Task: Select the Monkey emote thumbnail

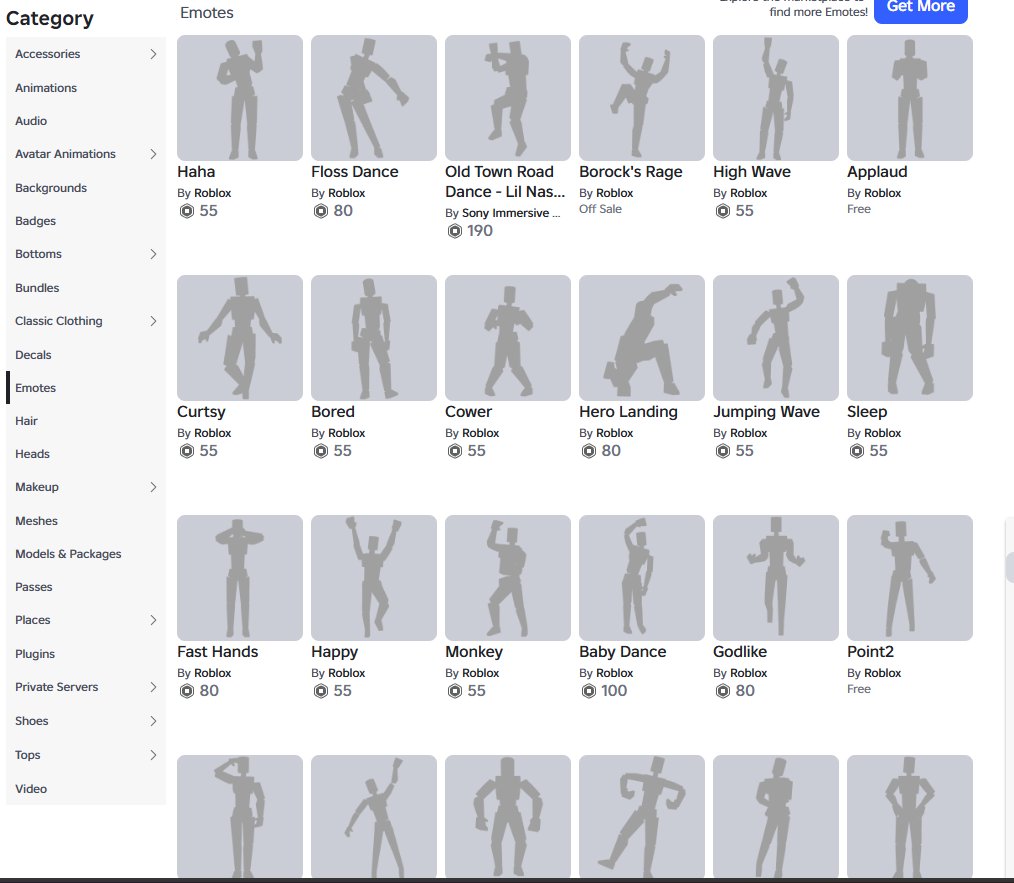Action: [x=508, y=578]
